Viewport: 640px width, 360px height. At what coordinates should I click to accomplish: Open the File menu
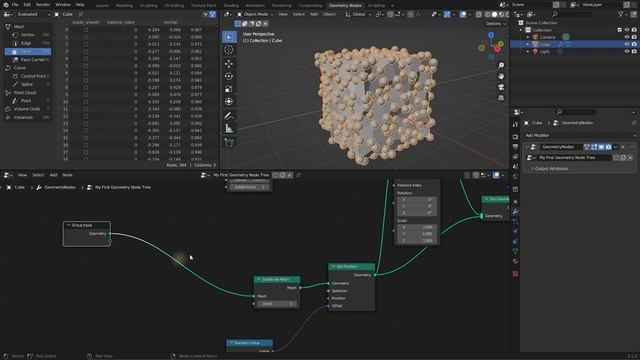click(15, 5)
